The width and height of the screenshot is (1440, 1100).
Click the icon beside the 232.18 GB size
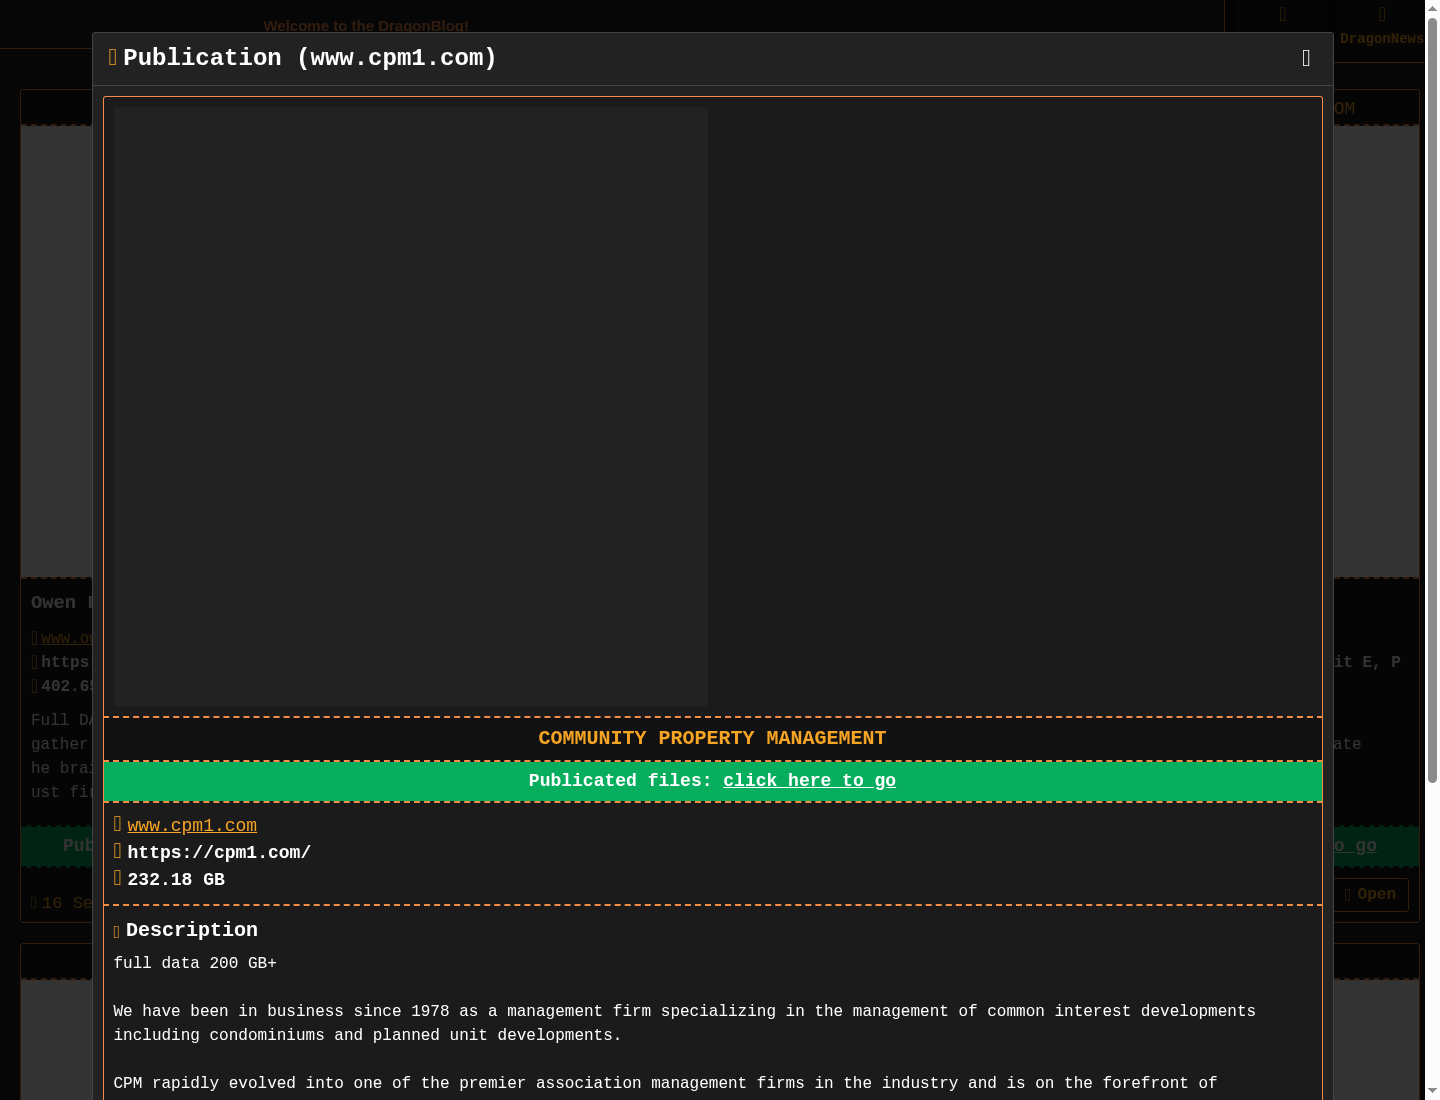(x=118, y=878)
